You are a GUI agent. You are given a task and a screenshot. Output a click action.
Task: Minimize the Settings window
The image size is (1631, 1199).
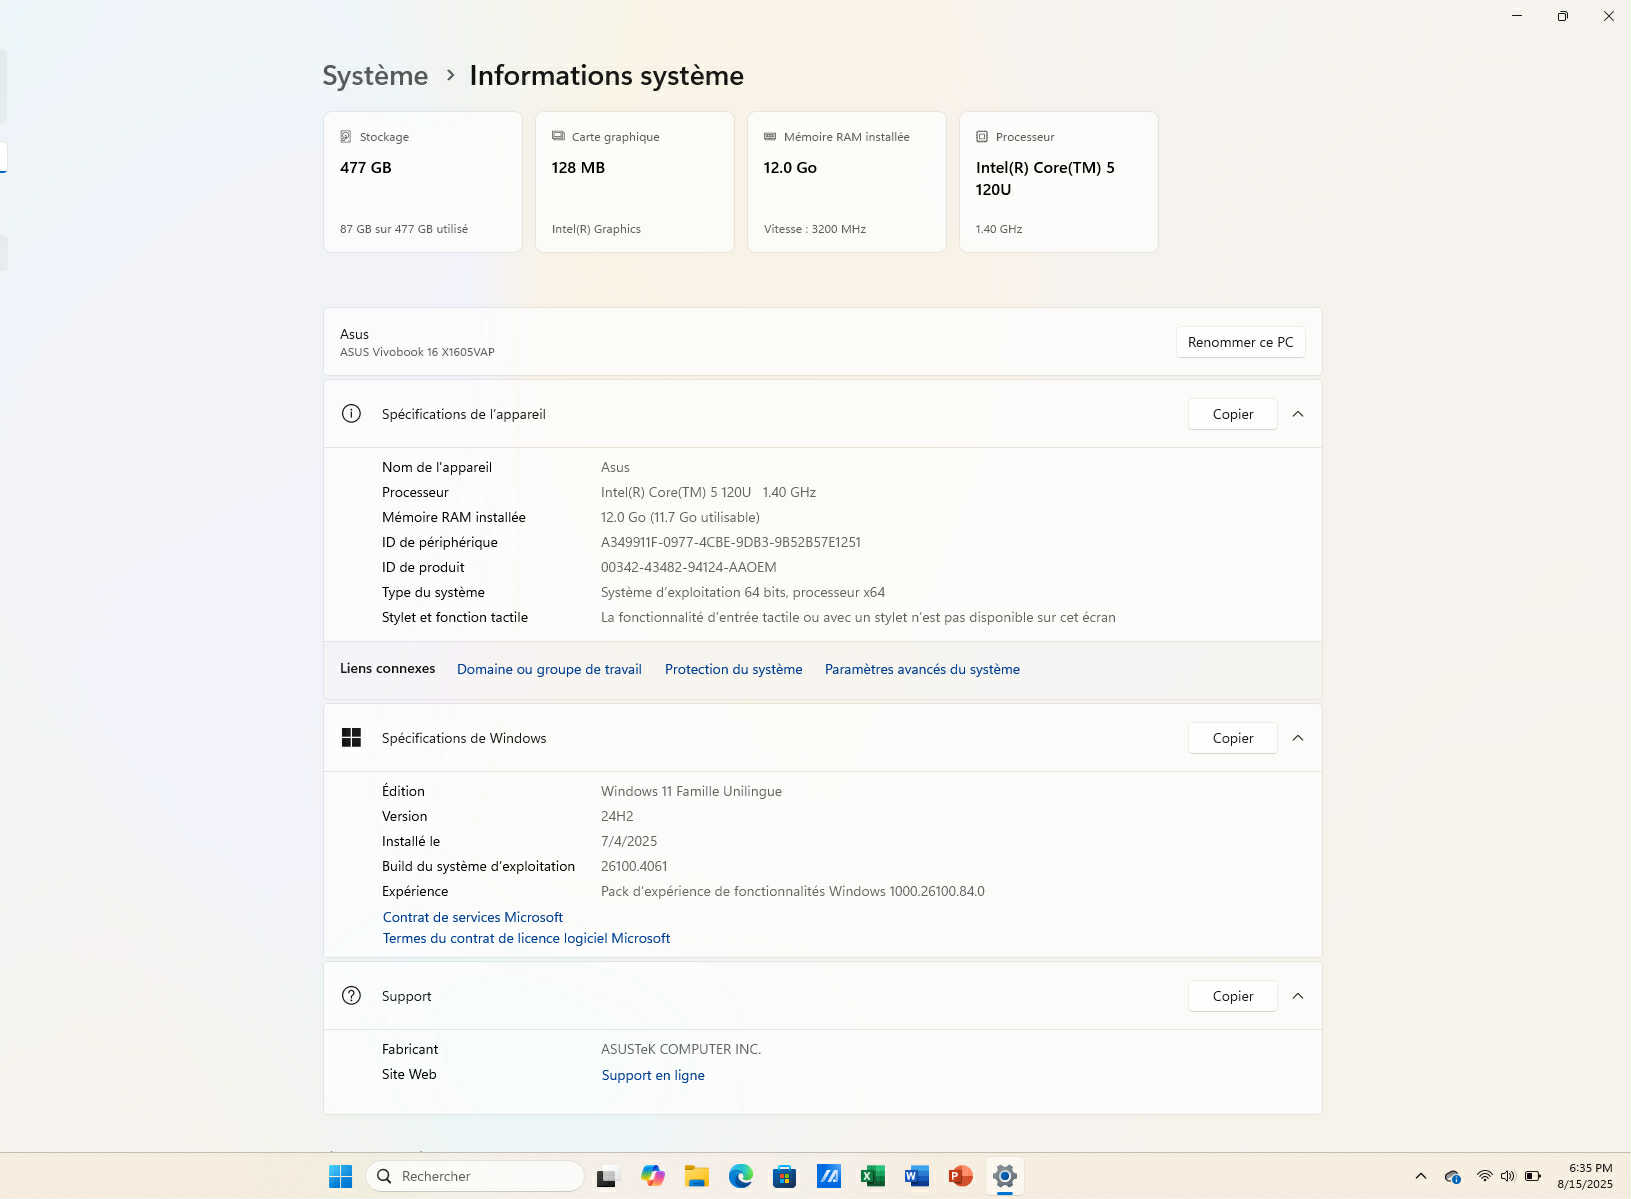point(1517,16)
